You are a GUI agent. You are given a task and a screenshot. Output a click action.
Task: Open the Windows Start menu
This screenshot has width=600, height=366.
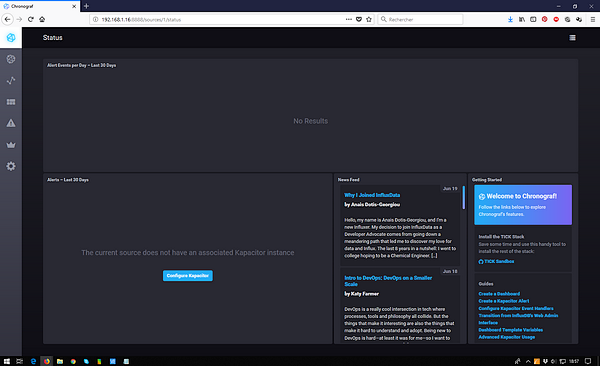[x=7, y=361]
